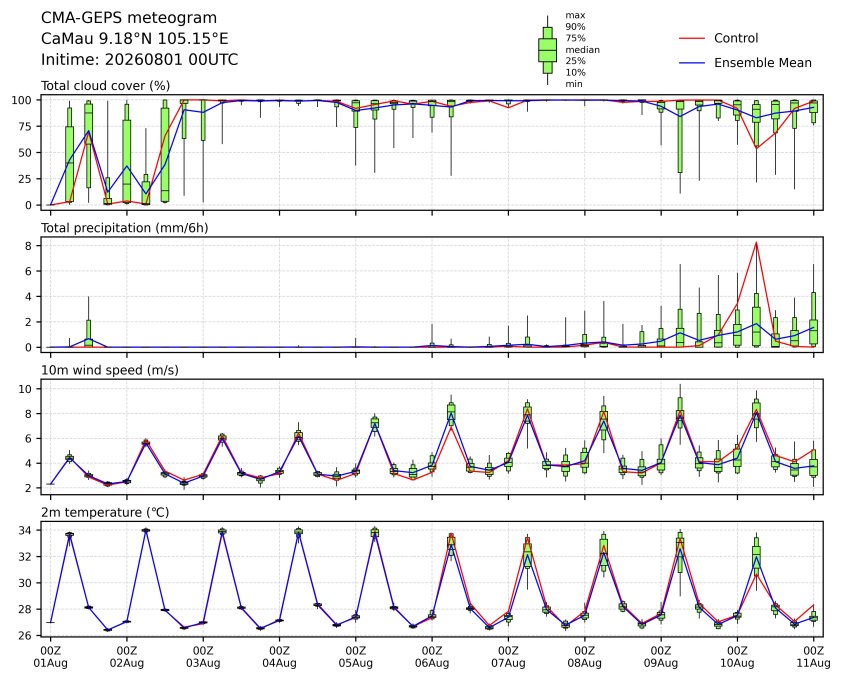Image resolution: width=842 pixels, height=680 pixels.
Task: Click the Control legend label
Action: (736, 38)
